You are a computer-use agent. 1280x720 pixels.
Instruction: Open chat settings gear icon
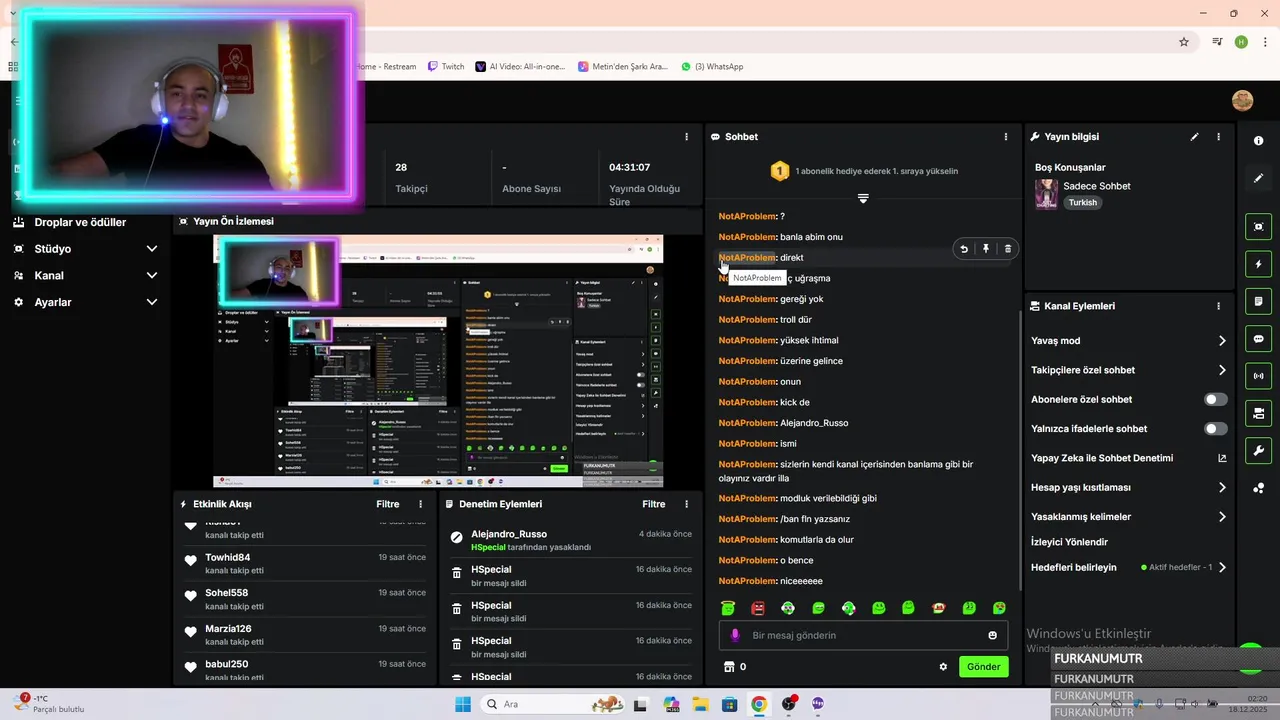tap(943, 667)
